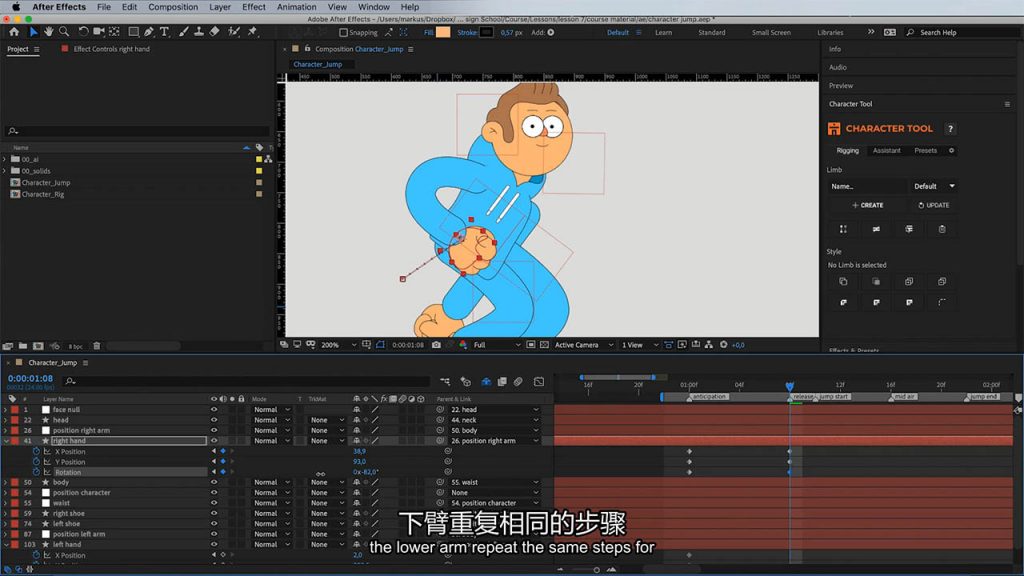The height and width of the screenshot is (576, 1024).
Task: Open the Layer menu
Action: (219, 7)
